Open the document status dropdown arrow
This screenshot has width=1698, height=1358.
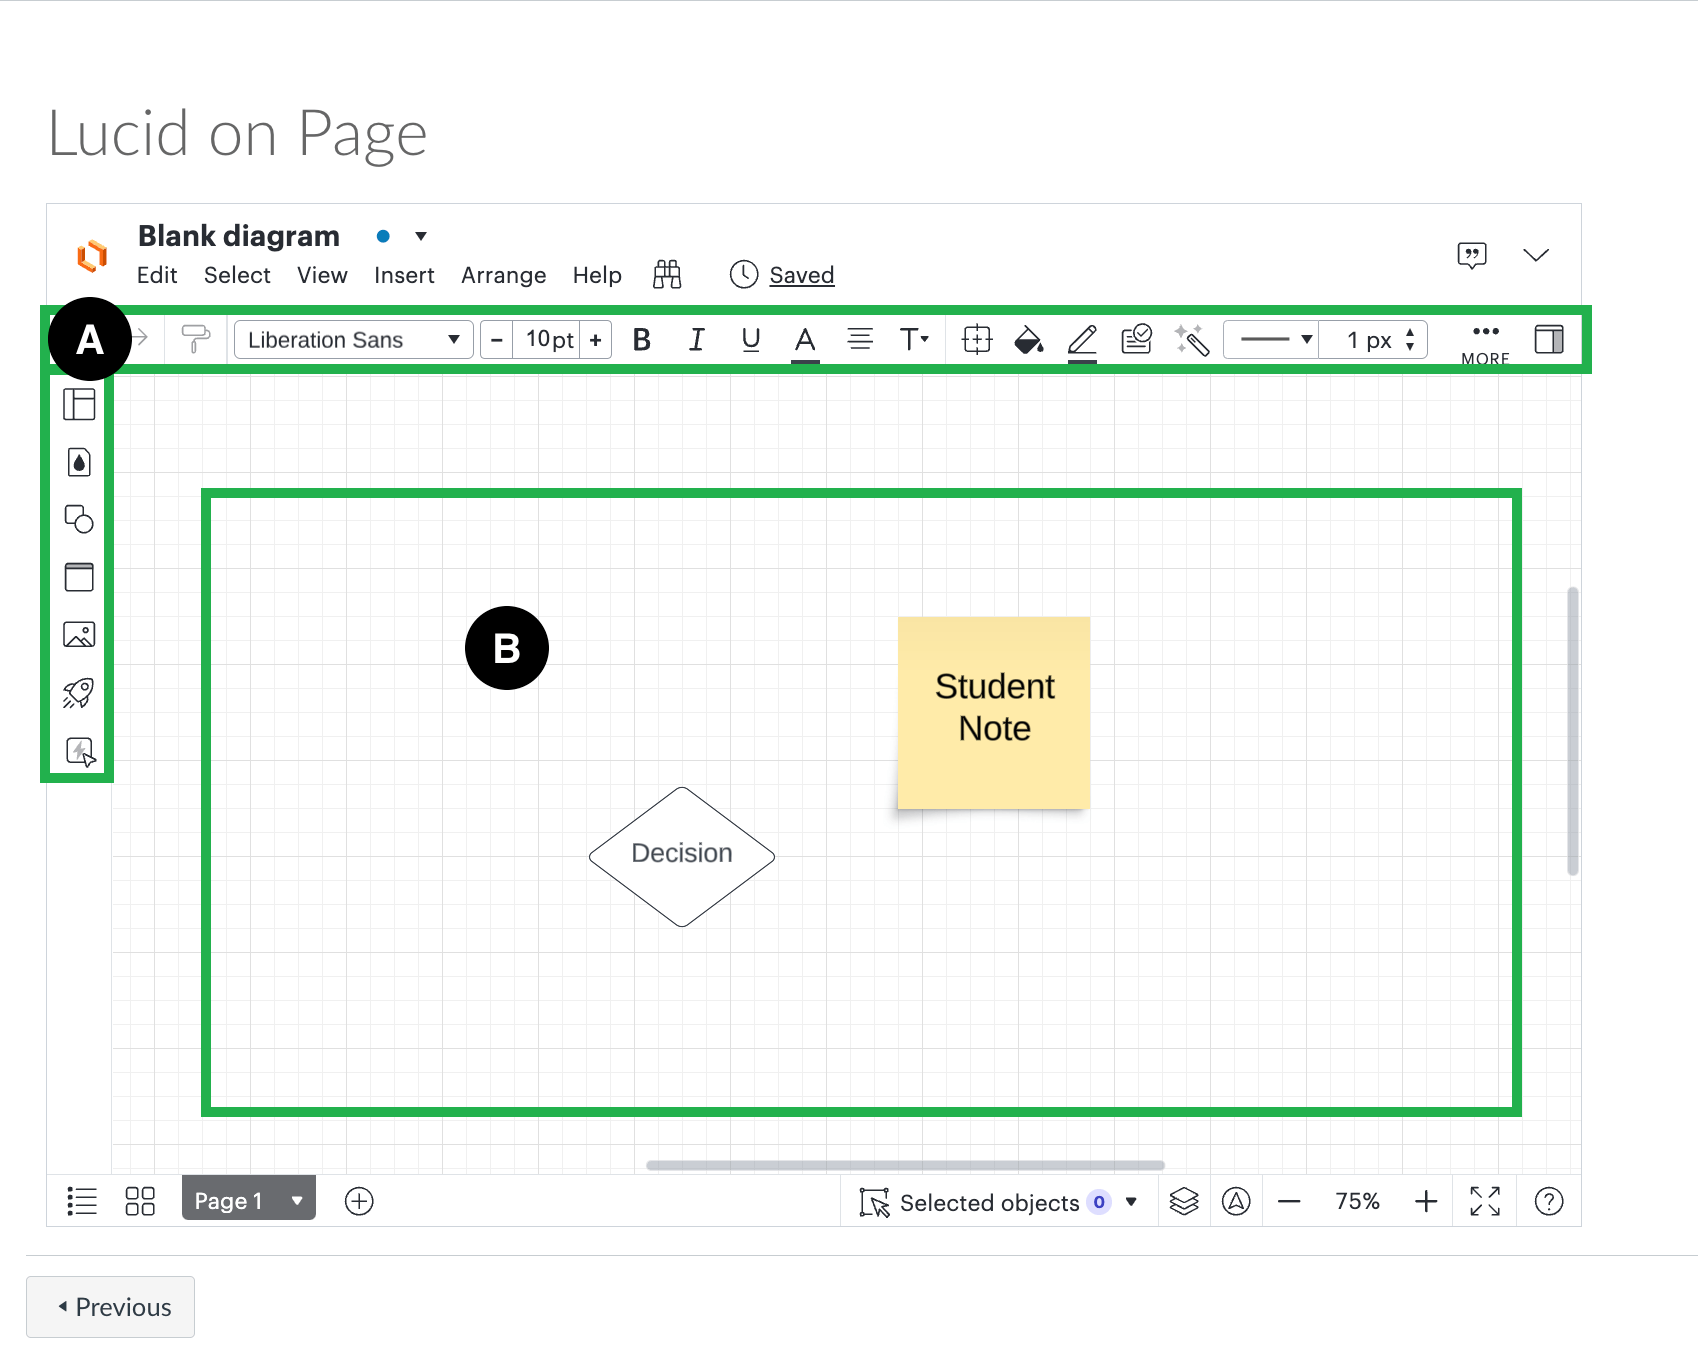coord(421,237)
